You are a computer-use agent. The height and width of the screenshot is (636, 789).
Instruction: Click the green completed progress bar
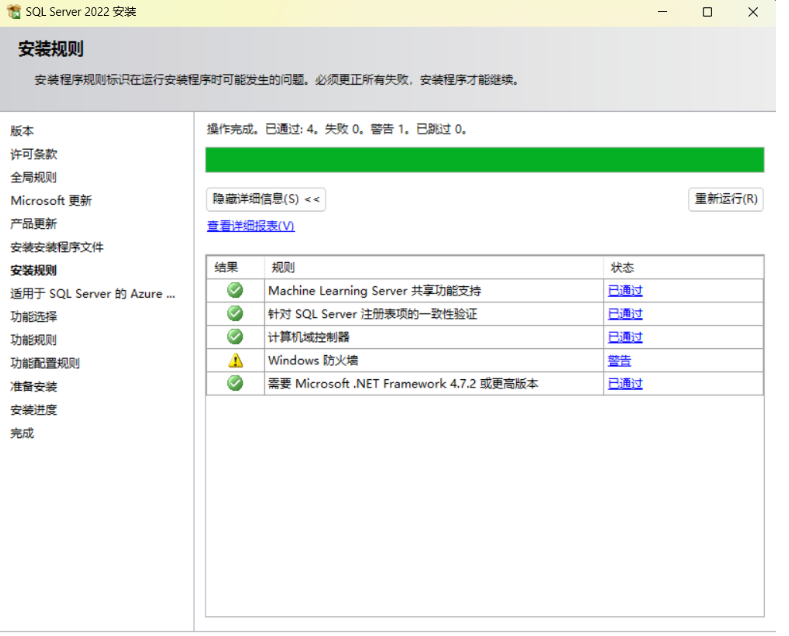pyautogui.click(x=485, y=160)
